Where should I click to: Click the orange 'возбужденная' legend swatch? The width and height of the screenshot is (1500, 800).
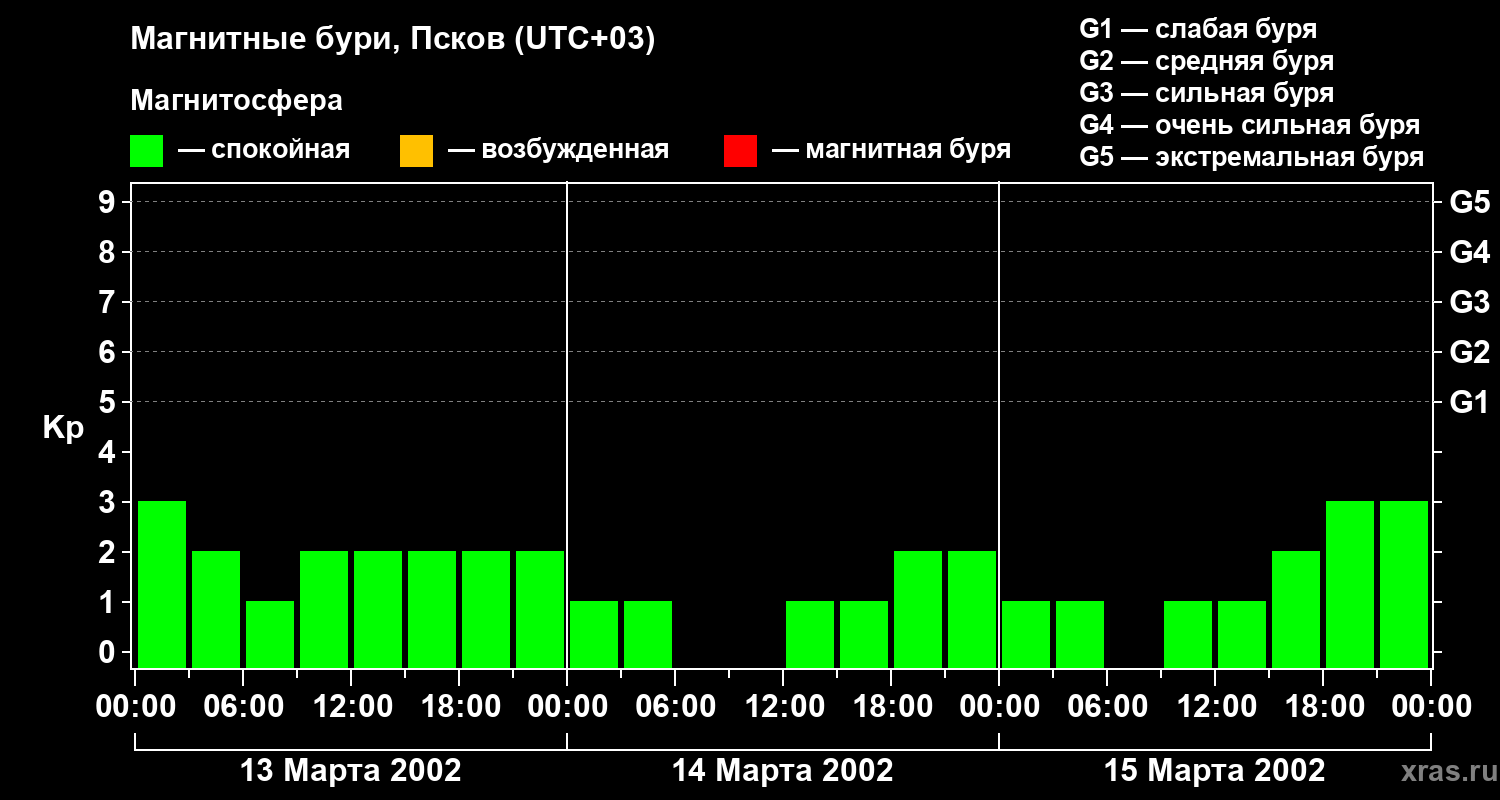pyautogui.click(x=416, y=150)
